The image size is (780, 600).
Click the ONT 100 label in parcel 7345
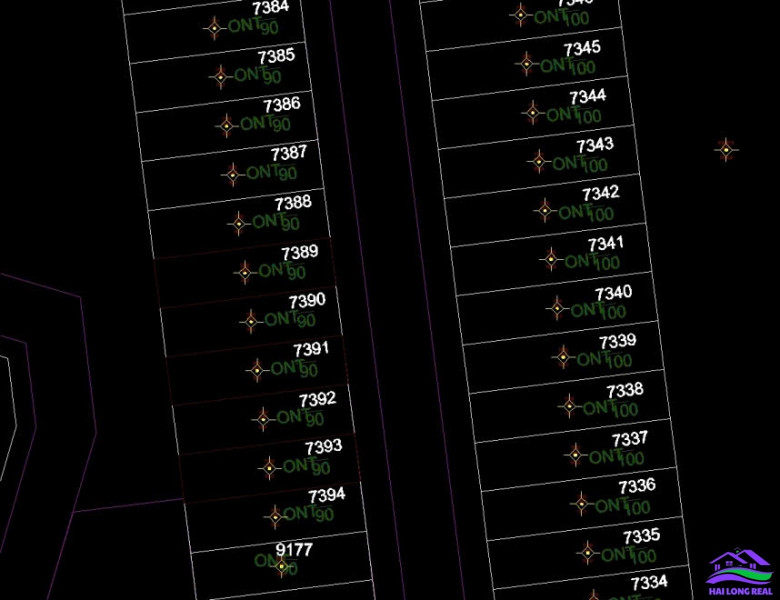pyautogui.click(x=568, y=66)
